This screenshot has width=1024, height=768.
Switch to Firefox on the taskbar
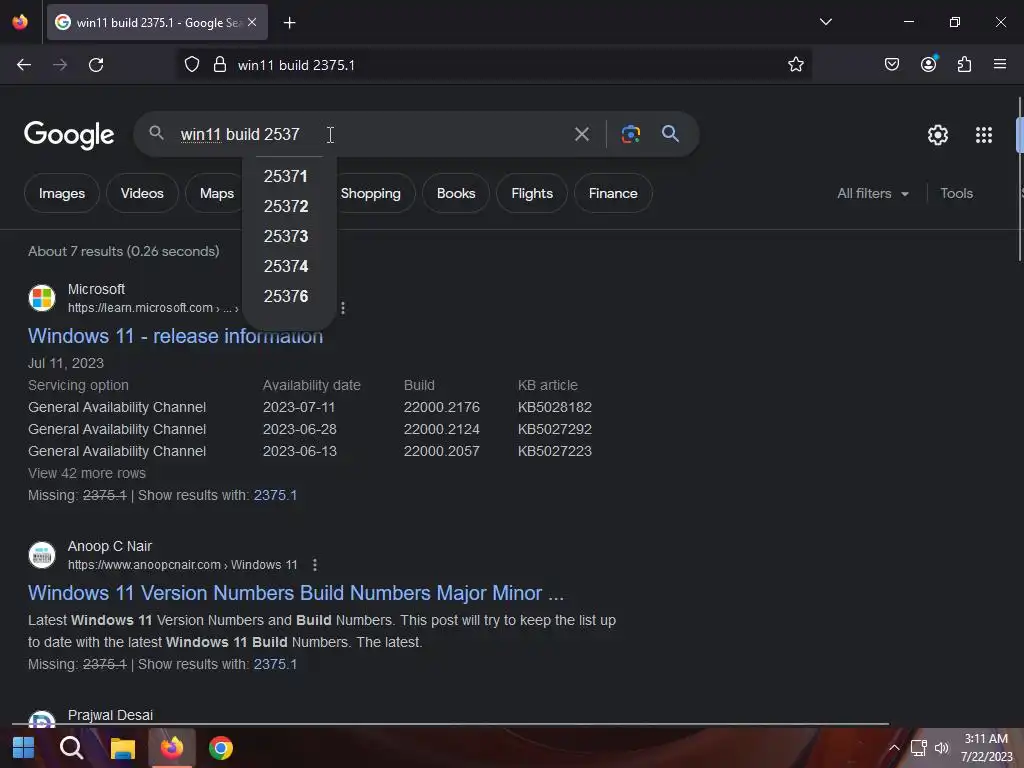[x=172, y=748]
